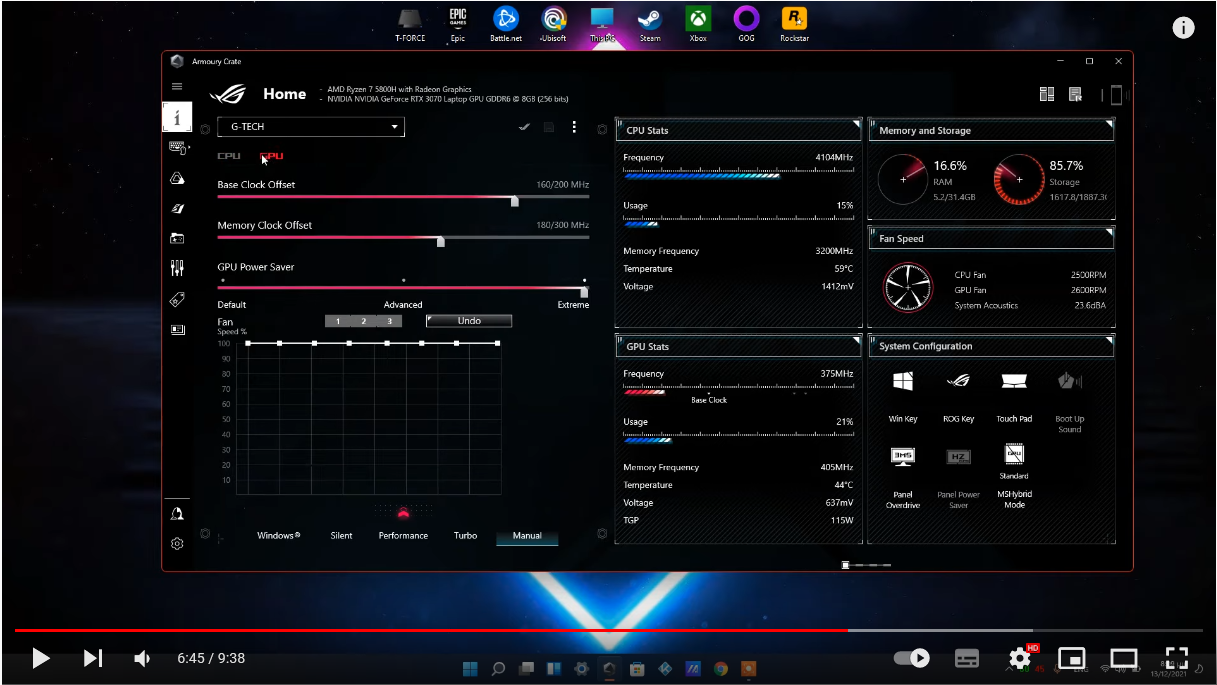Open the three-dot more options menu
The height and width of the screenshot is (685, 1217).
(x=574, y=127)
